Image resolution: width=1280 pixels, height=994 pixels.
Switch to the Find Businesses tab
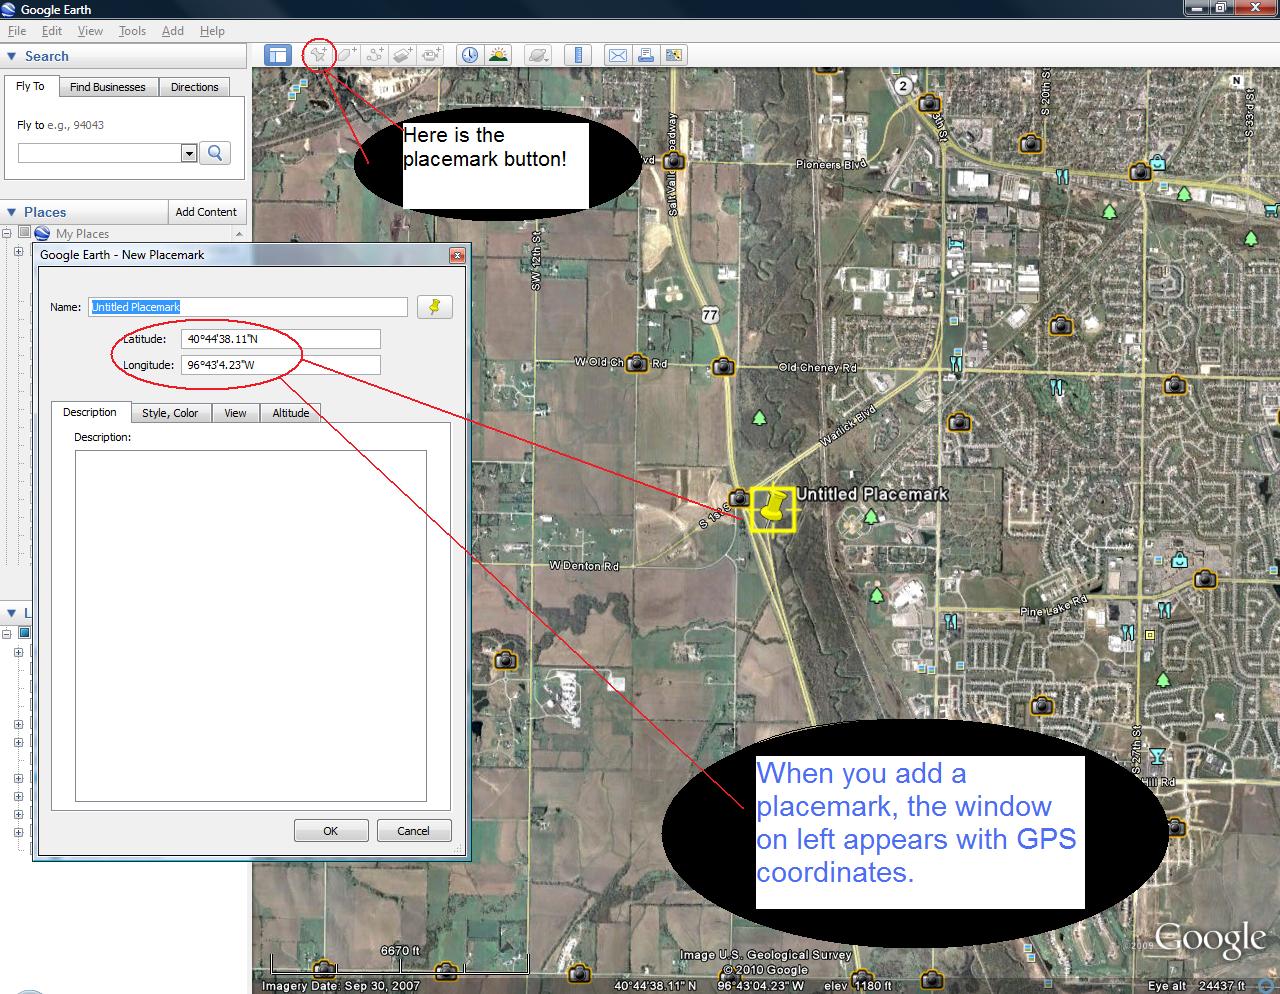click(x=108, y=87)
